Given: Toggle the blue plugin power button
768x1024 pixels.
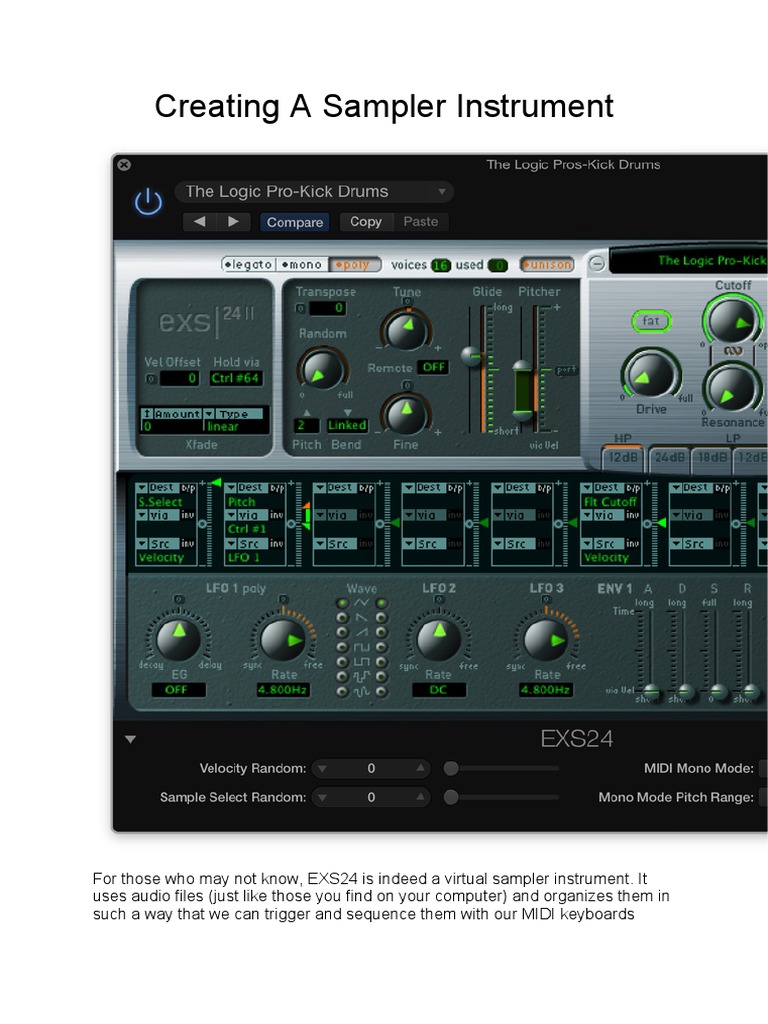Looking at the screenshot, I should point(148,201).
